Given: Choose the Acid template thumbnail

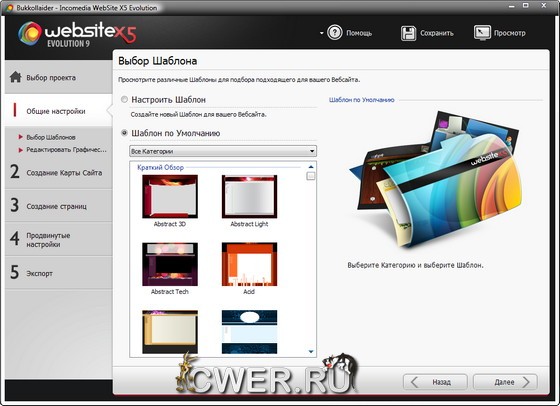Looking at the screenshot, I should (x=249, y=264).
